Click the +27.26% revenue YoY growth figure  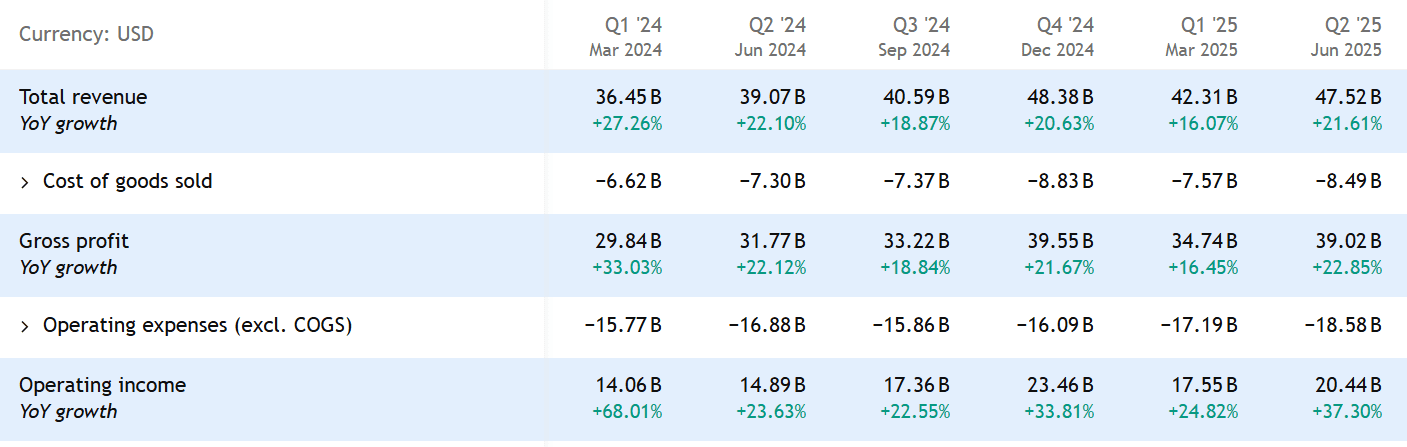[x=628, y=124]
